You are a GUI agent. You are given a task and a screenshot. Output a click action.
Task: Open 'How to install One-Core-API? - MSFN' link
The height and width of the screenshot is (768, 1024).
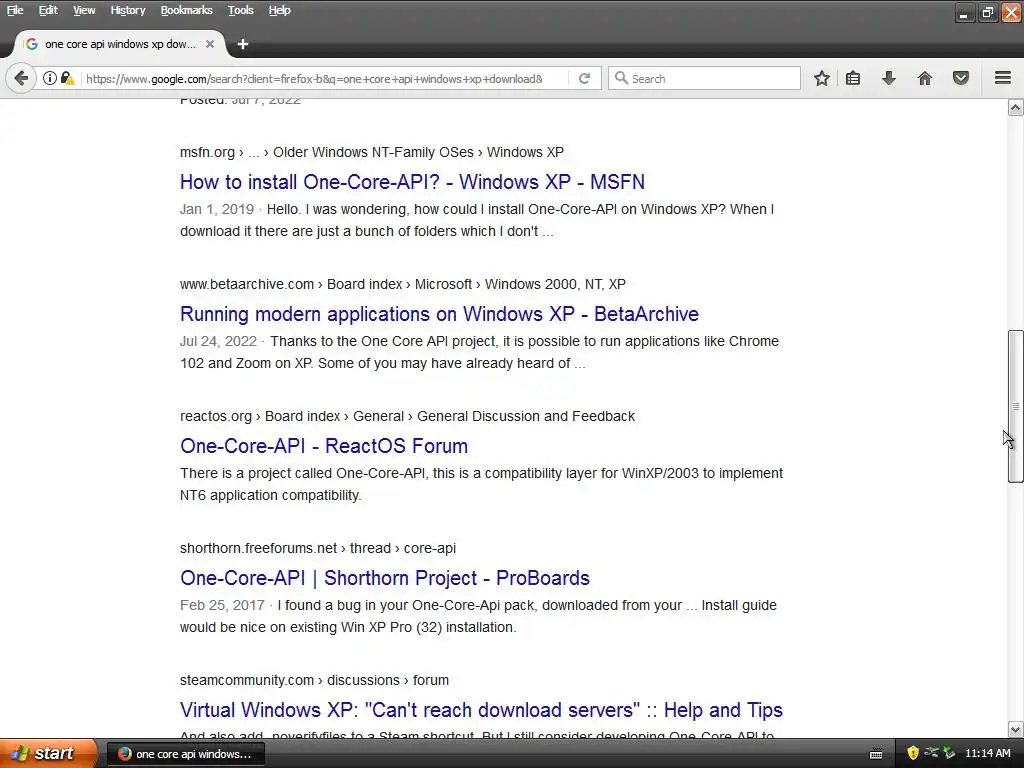(412, 182)
